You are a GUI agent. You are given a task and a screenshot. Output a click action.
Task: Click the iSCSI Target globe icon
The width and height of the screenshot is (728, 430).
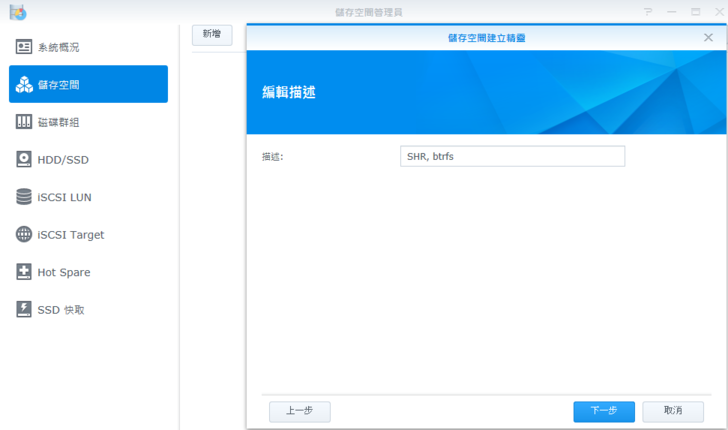pos(24,234)
